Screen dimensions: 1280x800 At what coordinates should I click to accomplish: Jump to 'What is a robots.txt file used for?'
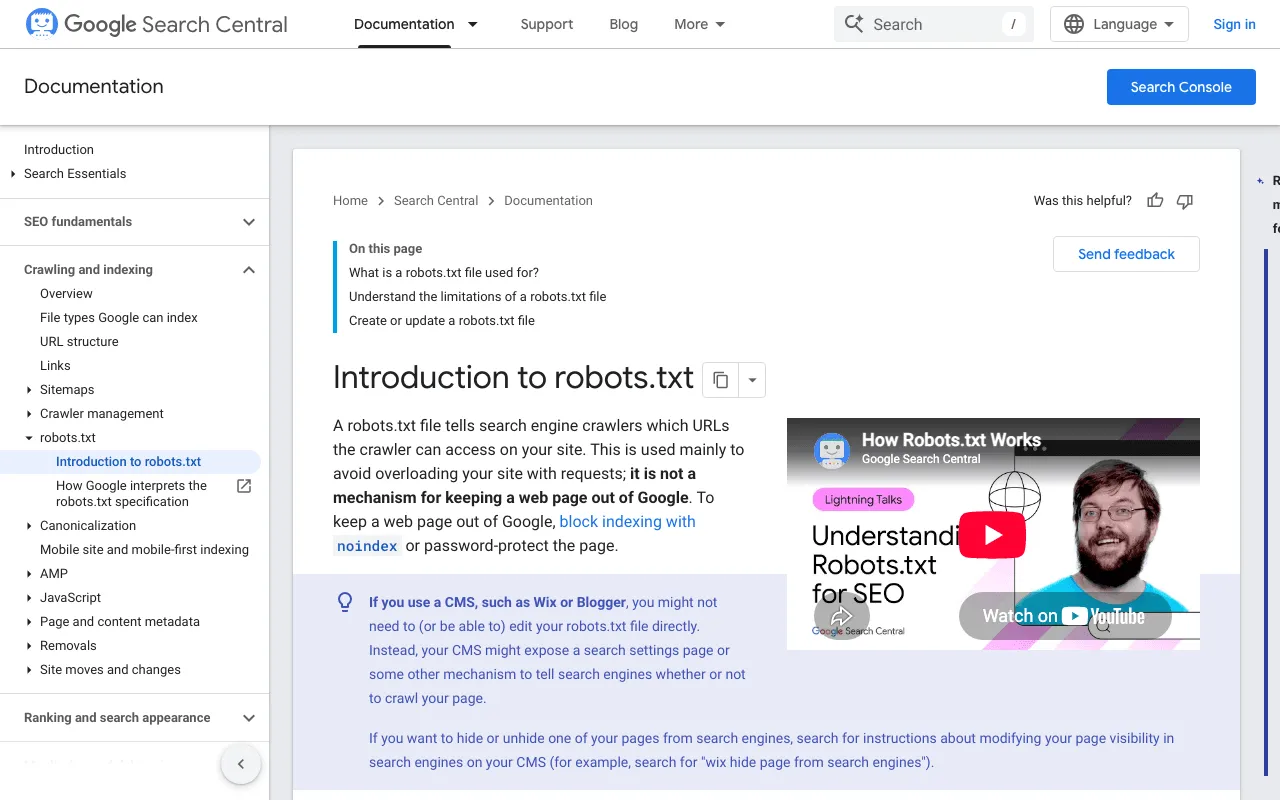[x=444, y=272]
